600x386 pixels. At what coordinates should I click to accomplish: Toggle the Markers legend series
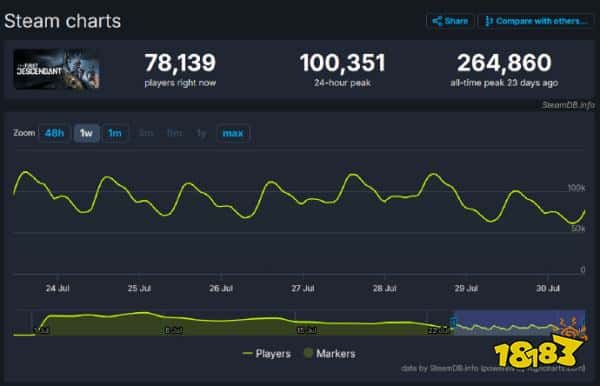pos(330,353)
